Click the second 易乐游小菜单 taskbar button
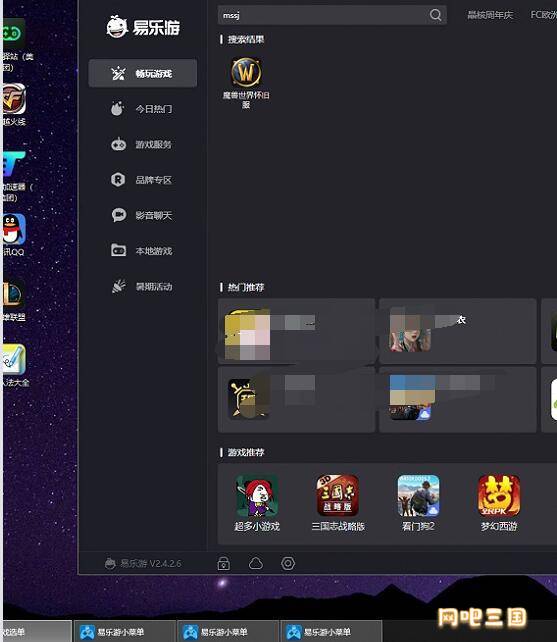 (228, 632)
